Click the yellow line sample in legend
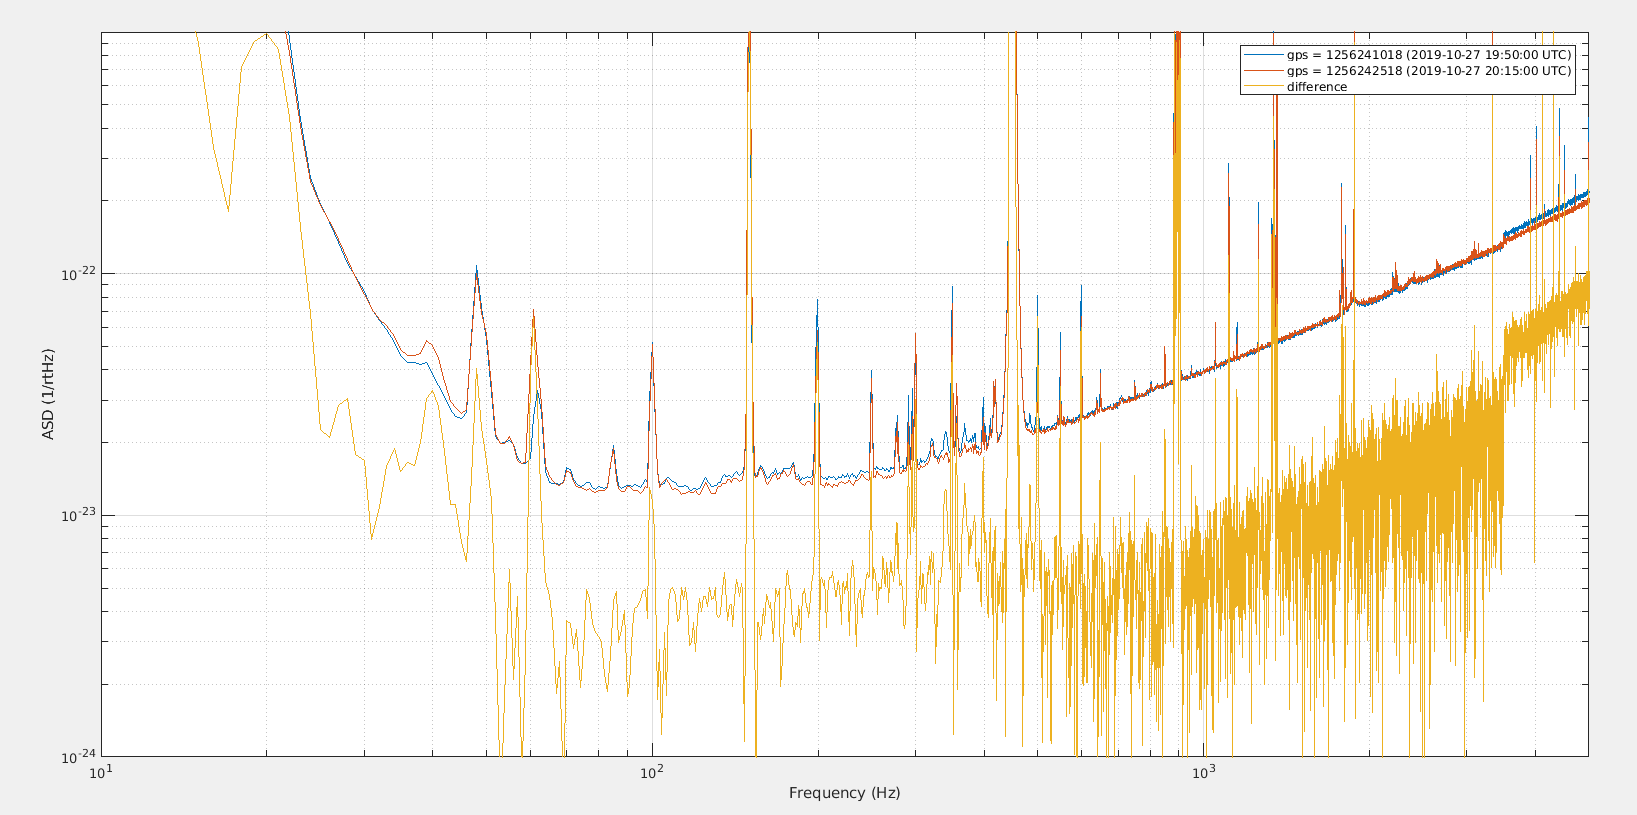This screenshot has width=1637, height=815. 1263,87
